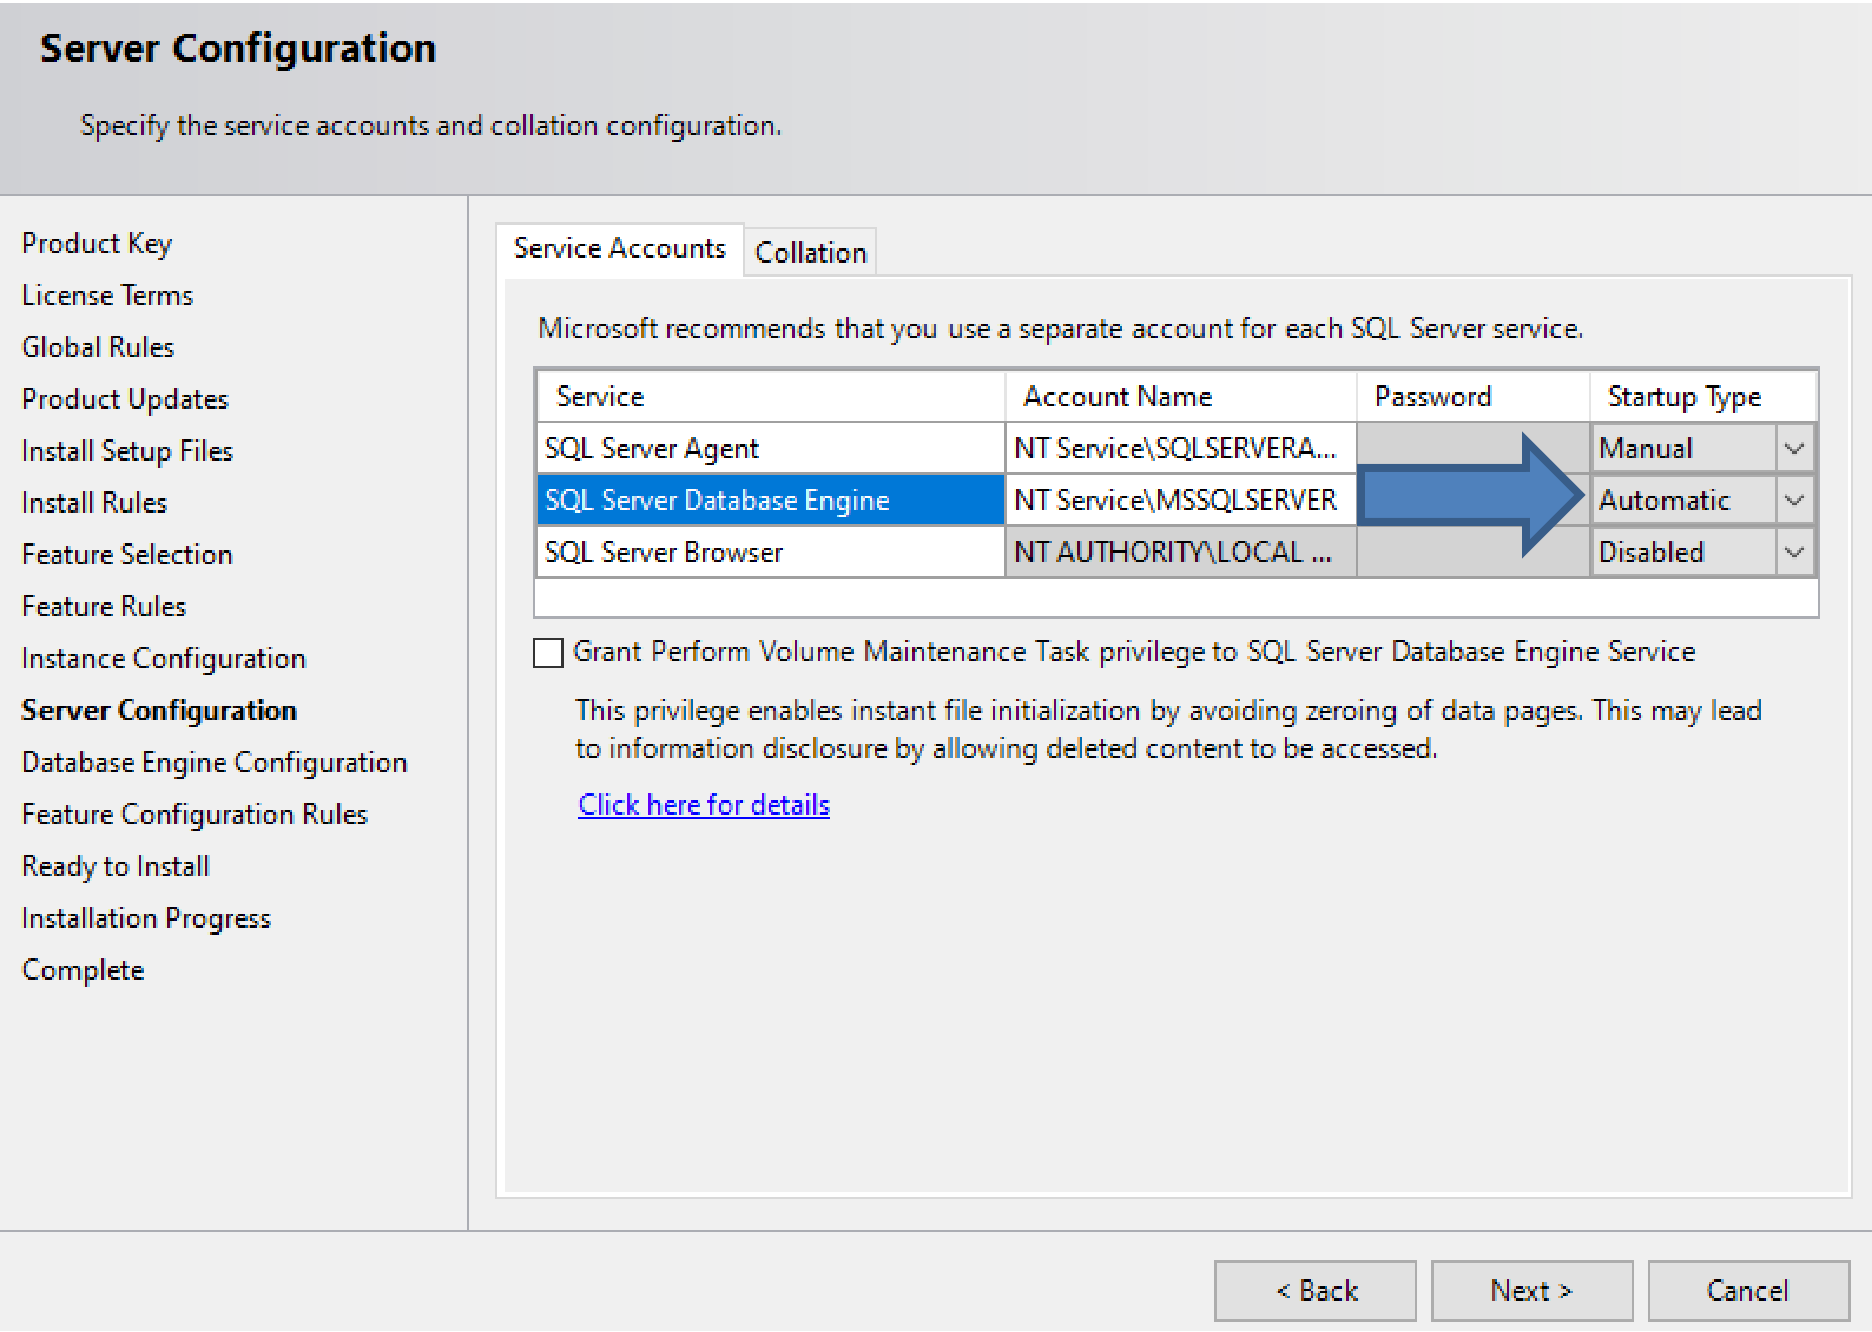The height and width of the screenshot is (1332, 1872).
Task: Go back with the Back button
Action: [1315, 1291]
